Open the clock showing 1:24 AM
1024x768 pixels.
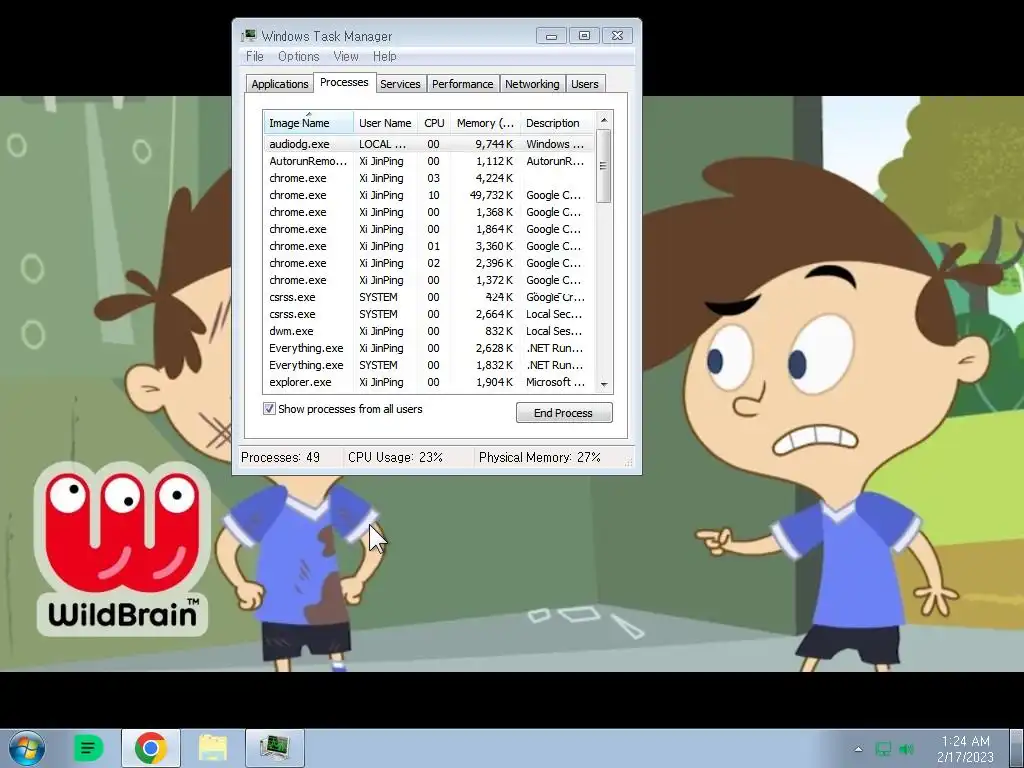pyautogui.click(x=965, y=748)
